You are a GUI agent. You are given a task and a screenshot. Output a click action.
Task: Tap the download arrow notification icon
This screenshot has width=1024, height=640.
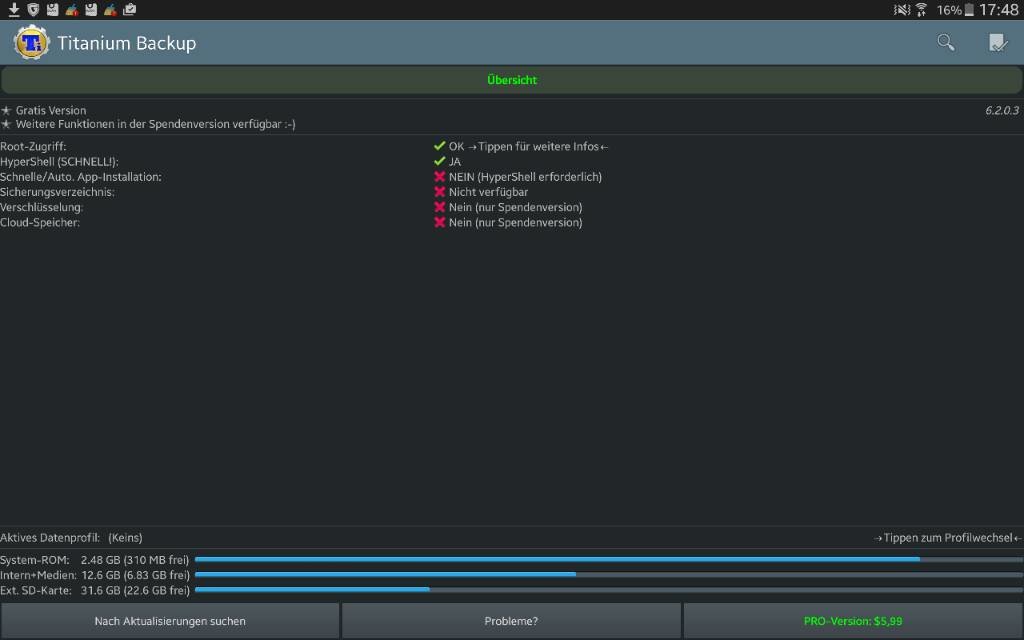pyautogui.click(x=14, y=9)
